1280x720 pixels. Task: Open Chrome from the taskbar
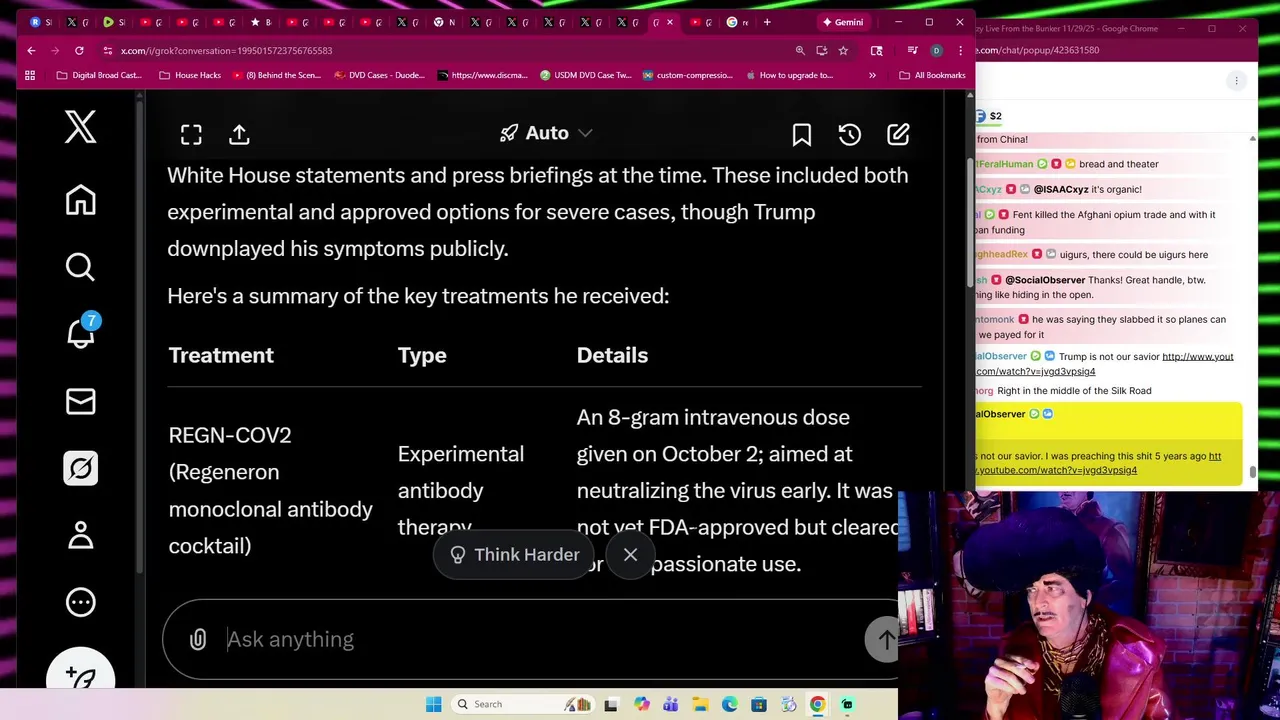[817, 704]
